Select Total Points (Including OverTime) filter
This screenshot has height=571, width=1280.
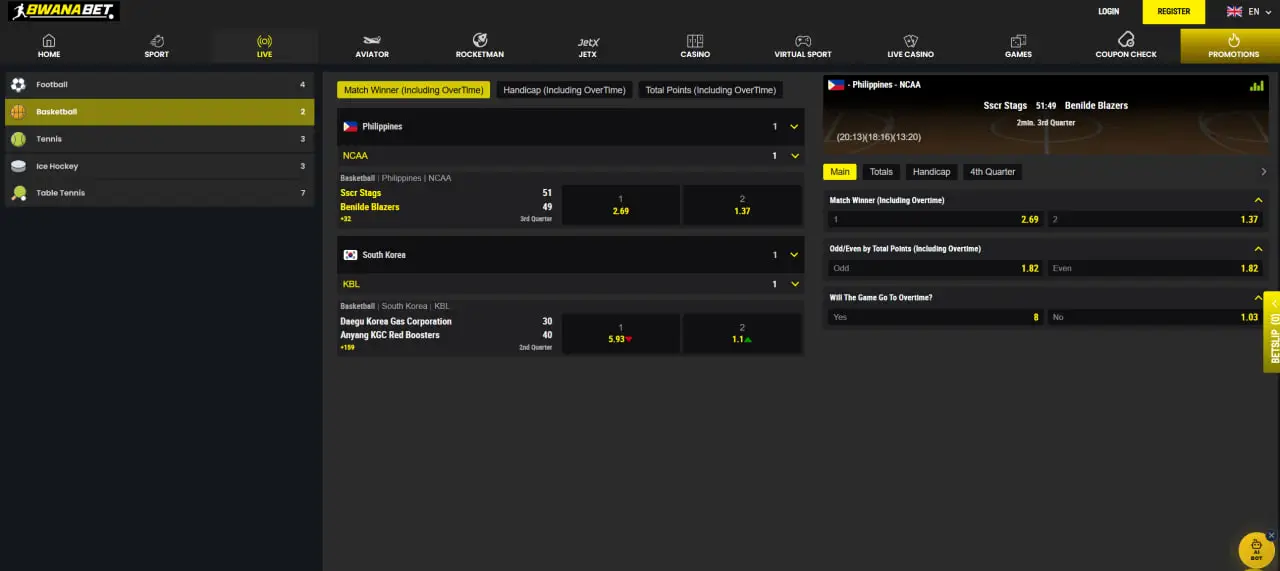[710, 90]
